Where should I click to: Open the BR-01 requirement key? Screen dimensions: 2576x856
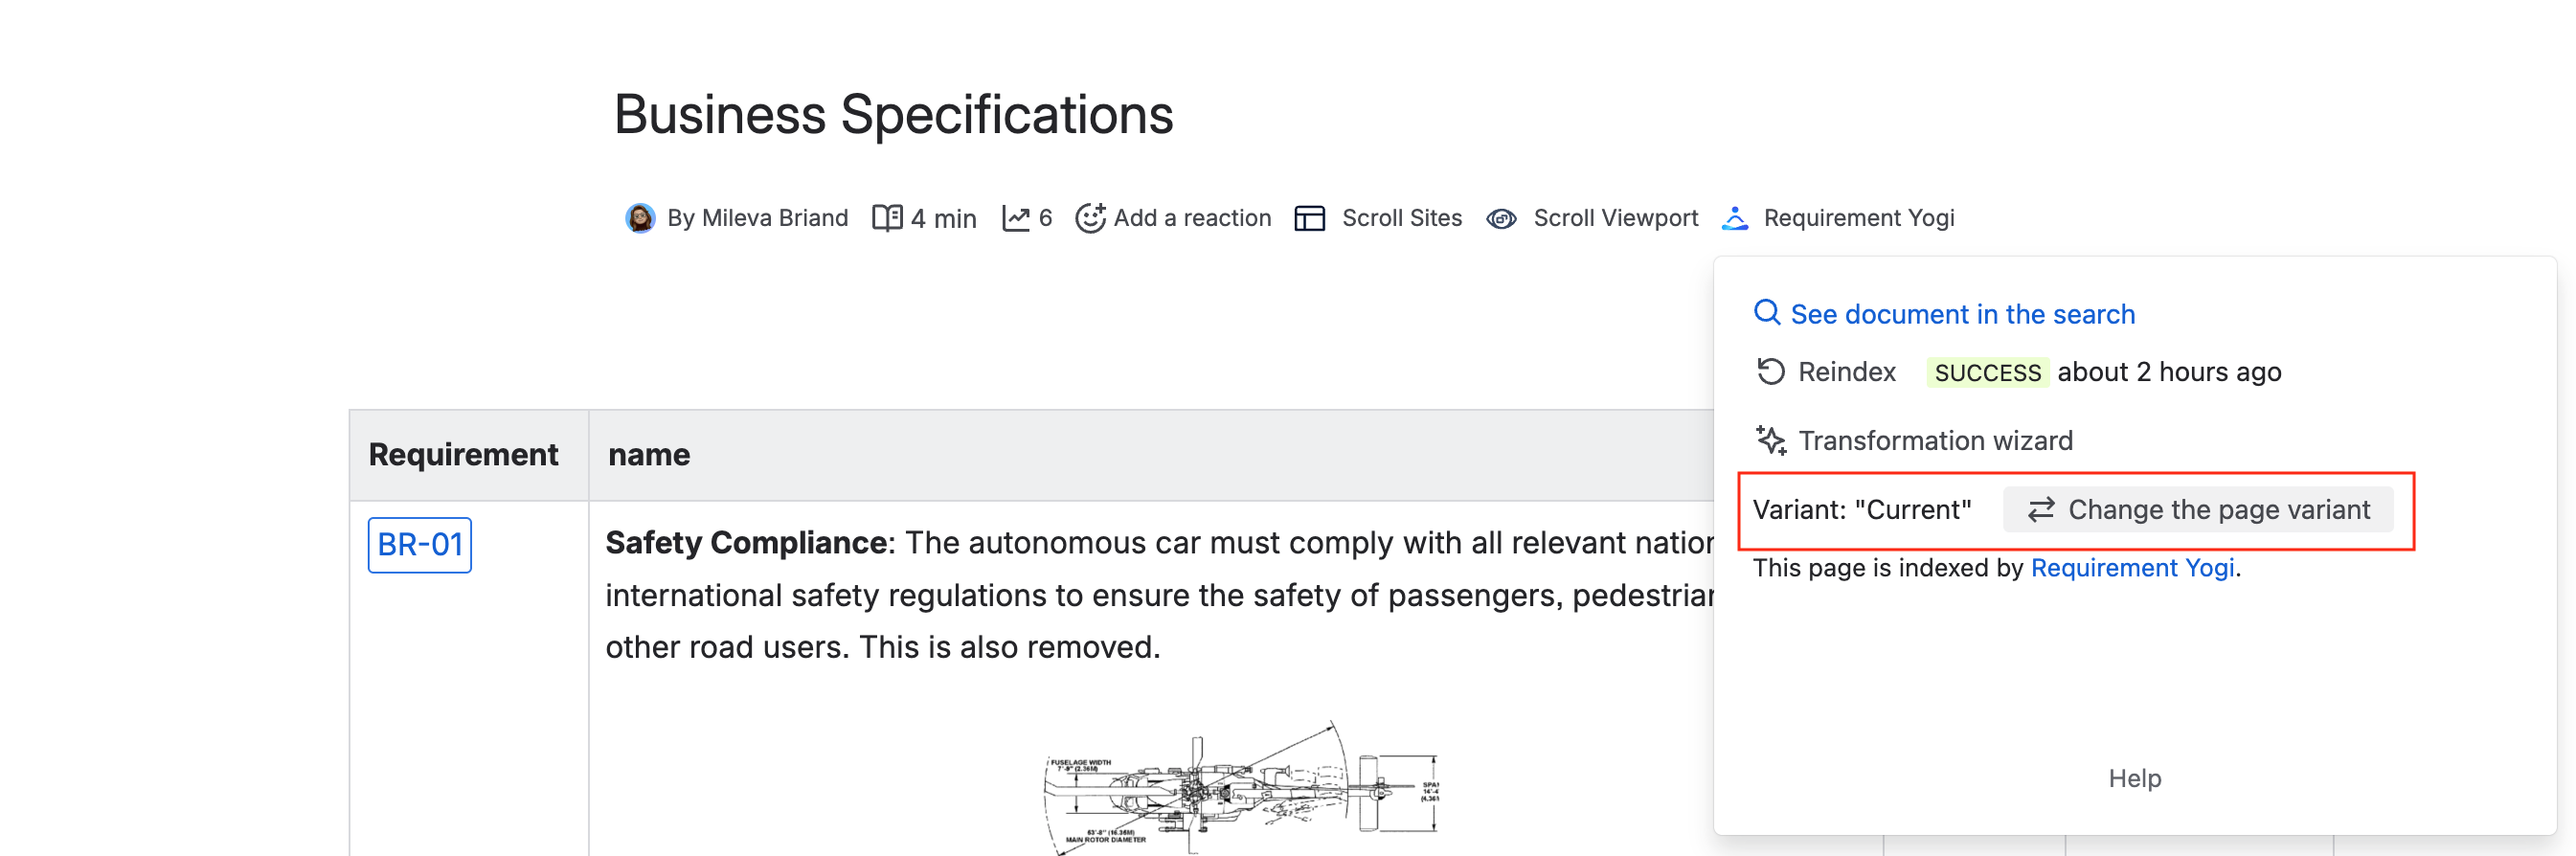point(420,545)
